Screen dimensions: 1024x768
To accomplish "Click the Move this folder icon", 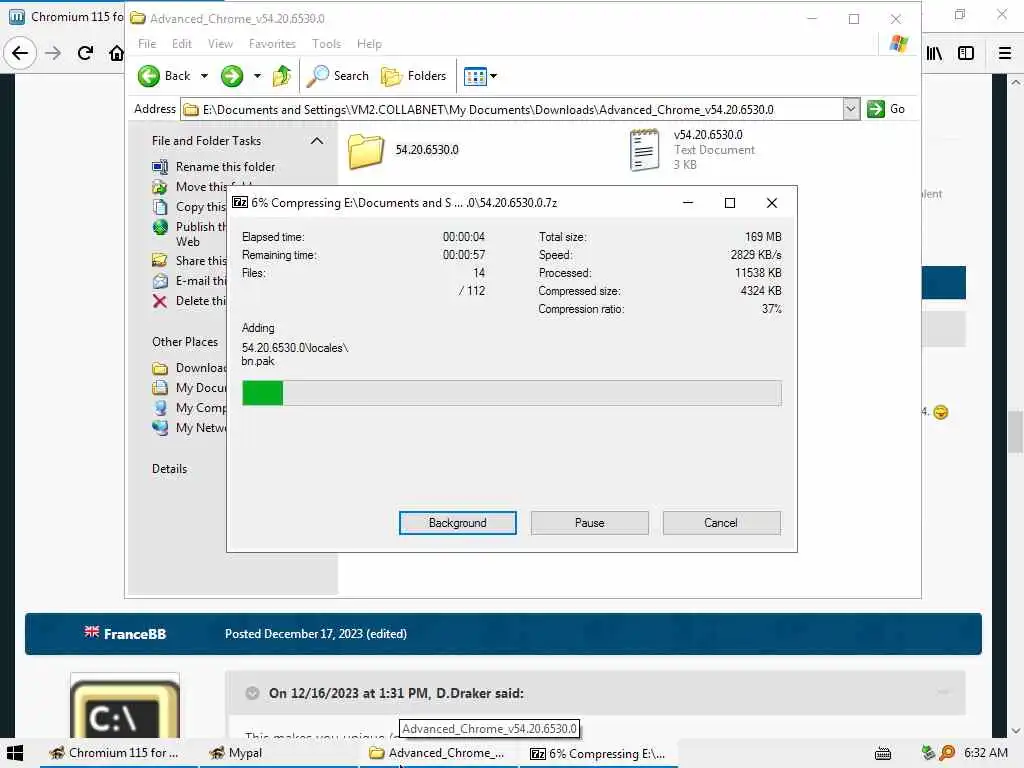I will pos(160,187).
